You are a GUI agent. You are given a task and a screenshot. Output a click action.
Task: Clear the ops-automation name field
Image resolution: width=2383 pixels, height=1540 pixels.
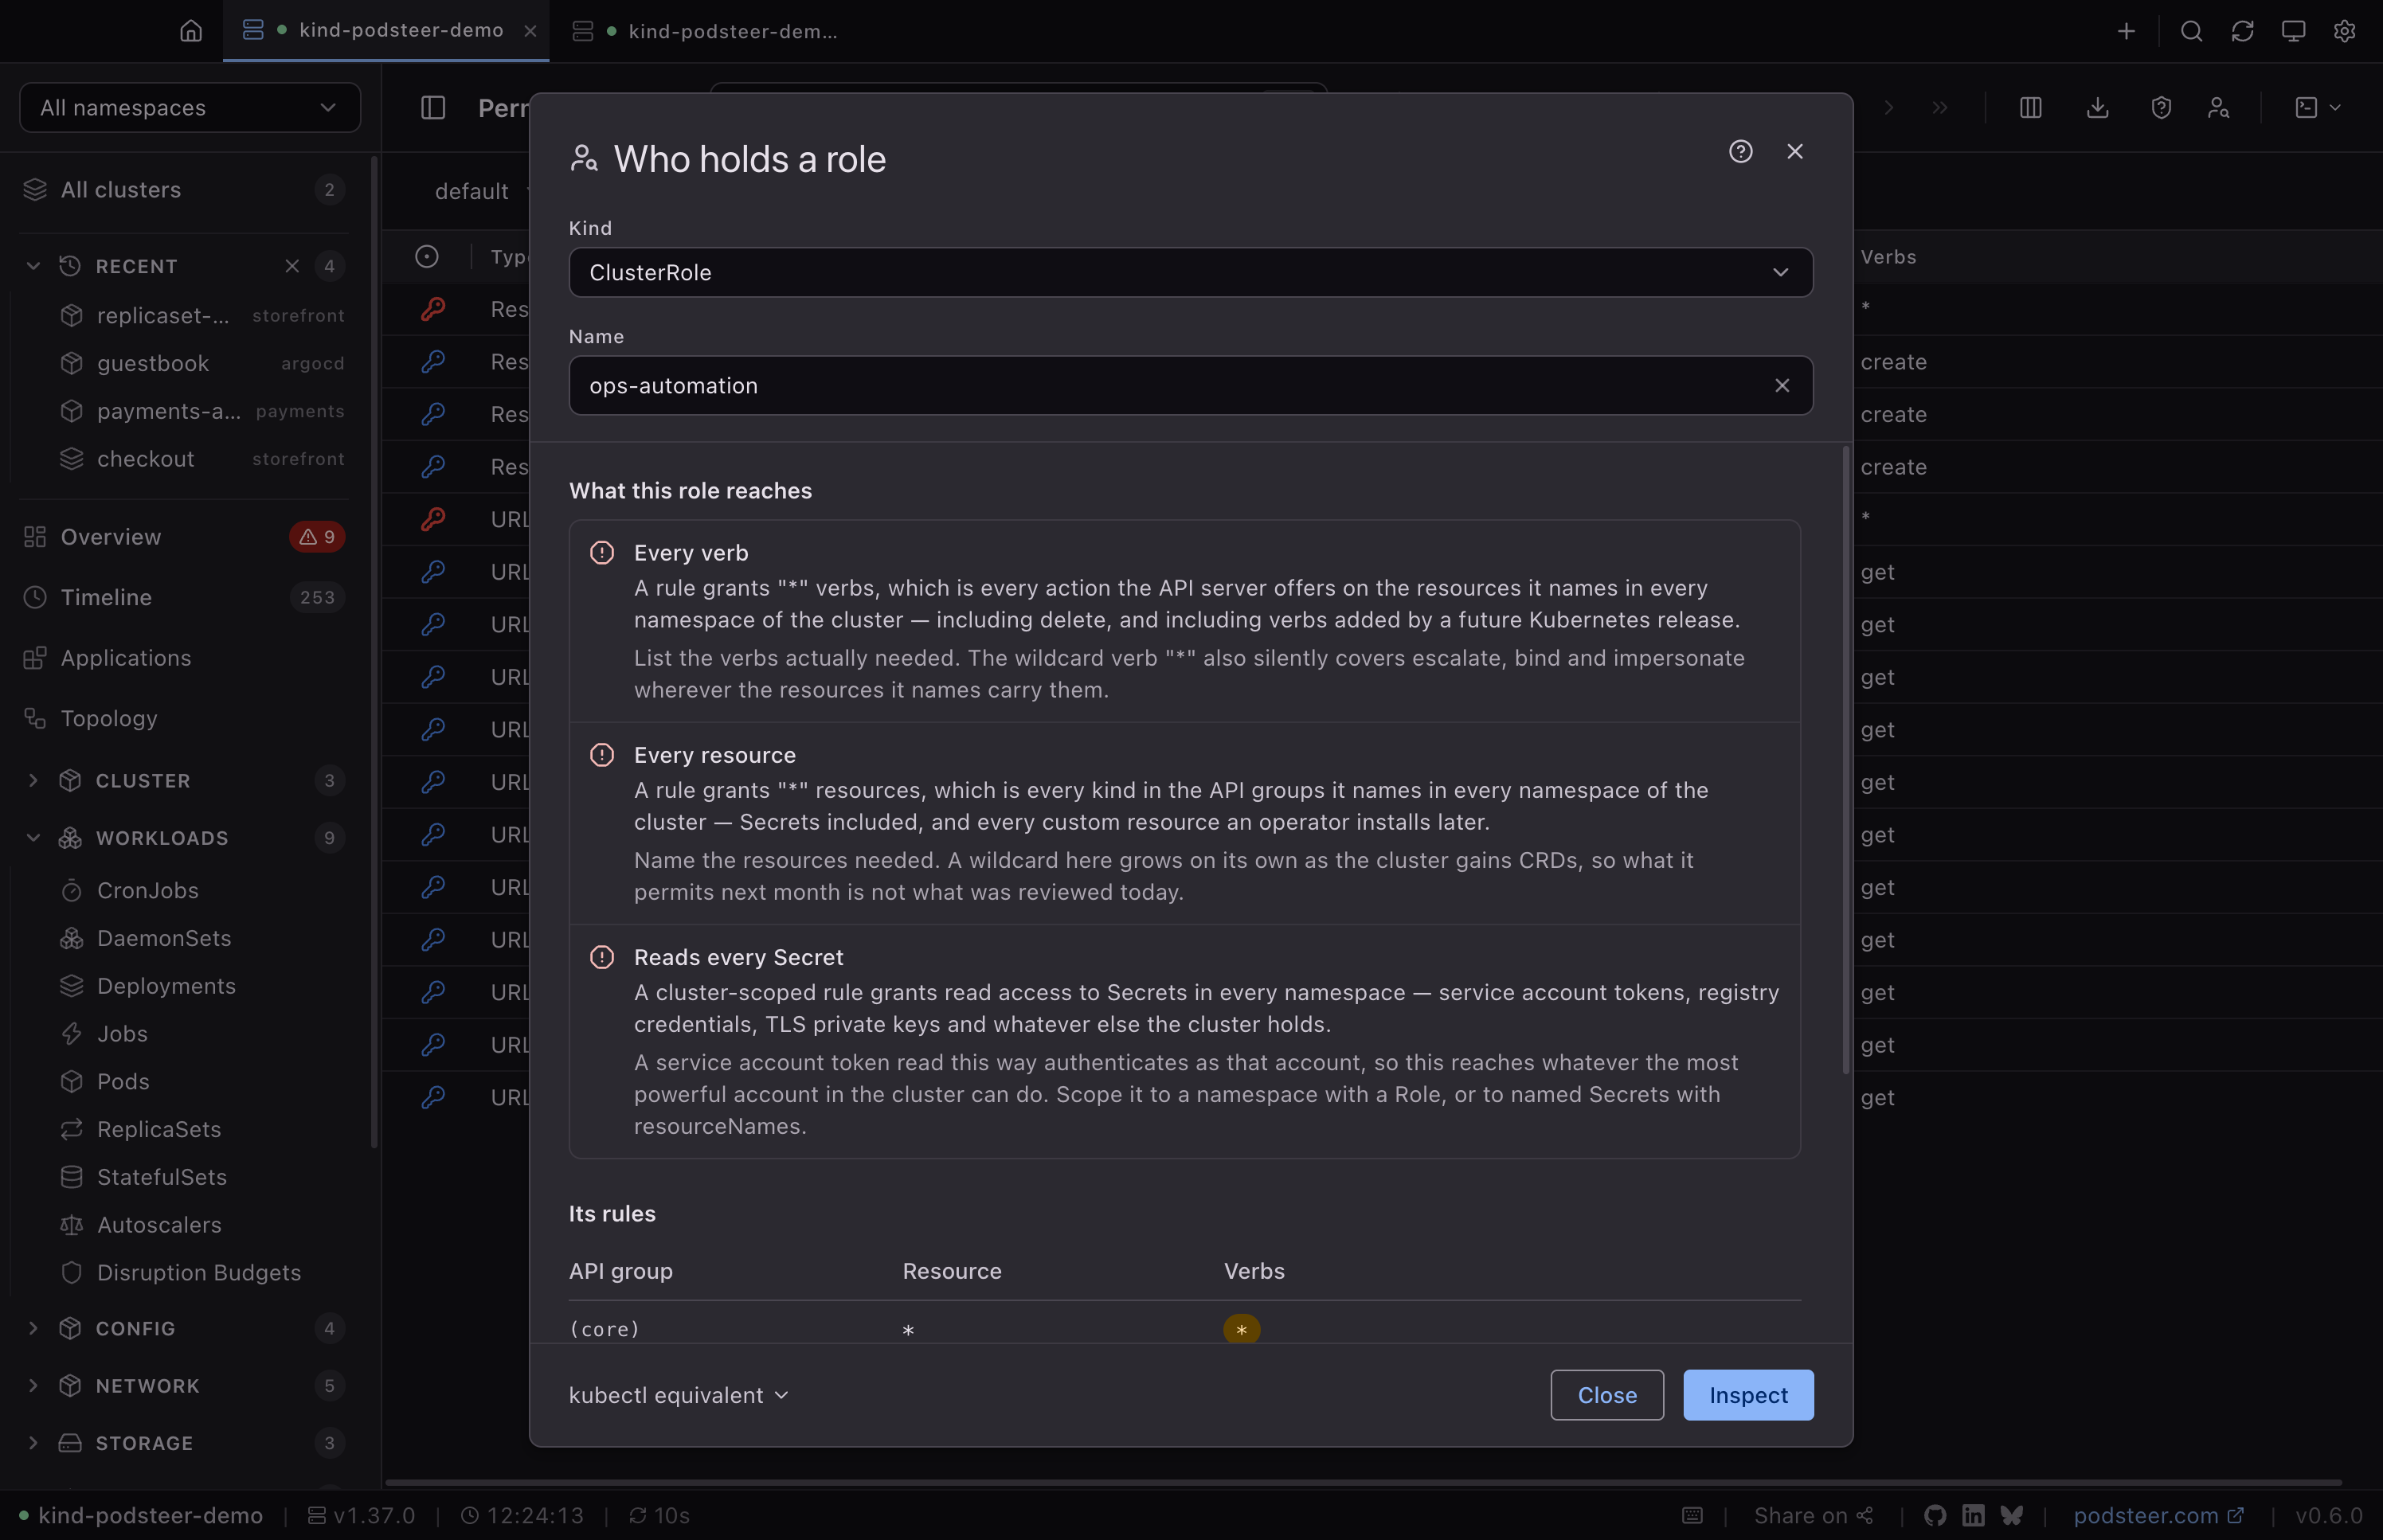1782,385
